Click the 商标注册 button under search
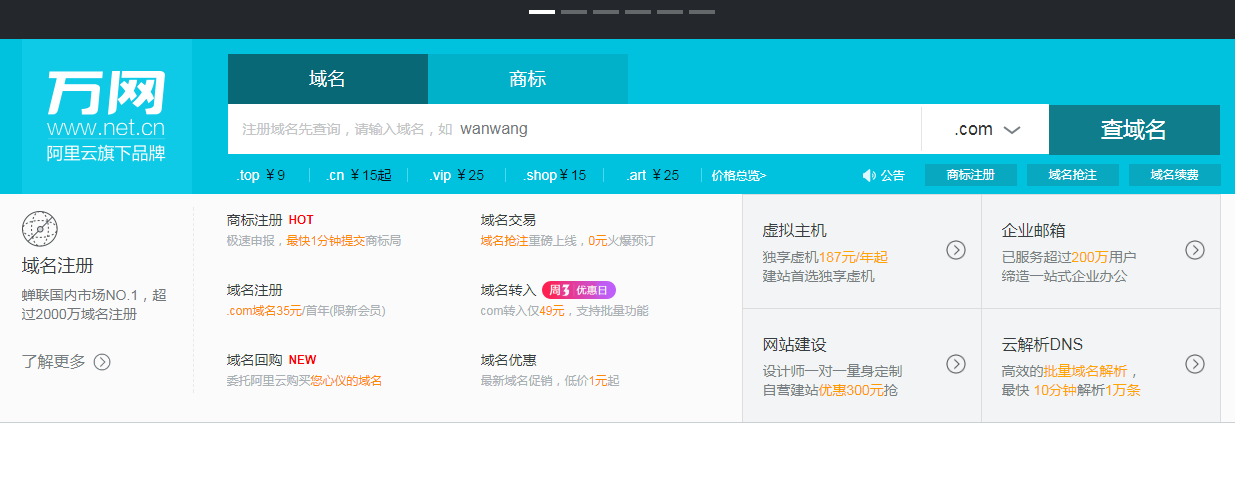 click(971, 175)
